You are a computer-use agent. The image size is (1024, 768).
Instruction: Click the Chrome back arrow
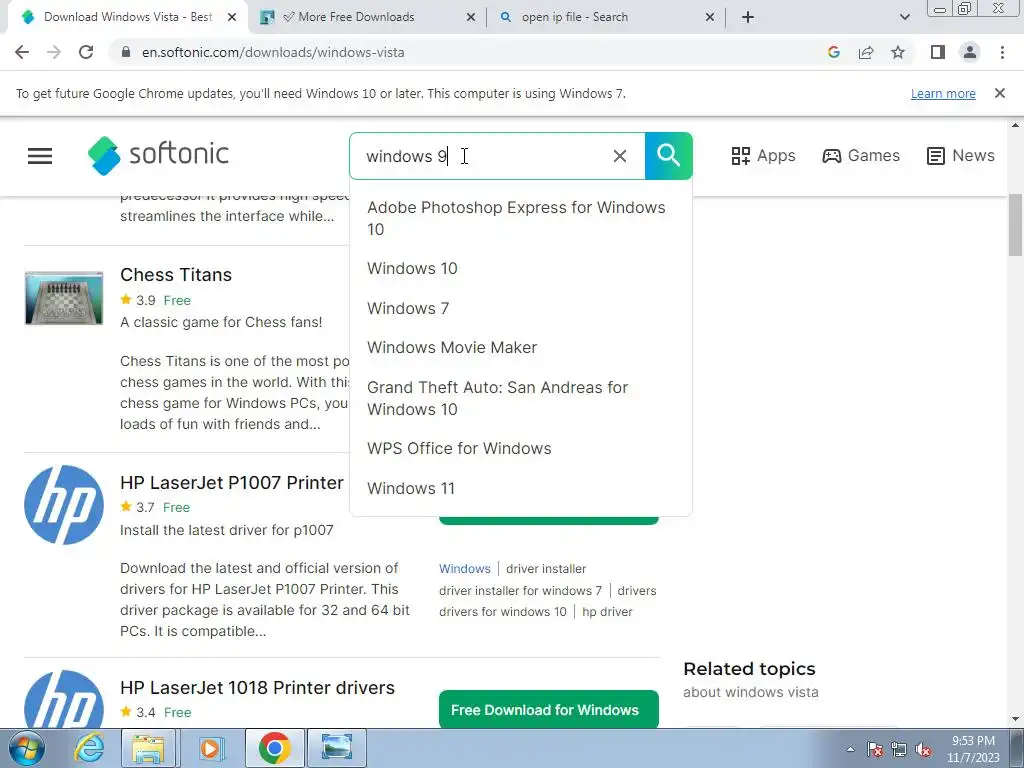(x=22, y=52)
